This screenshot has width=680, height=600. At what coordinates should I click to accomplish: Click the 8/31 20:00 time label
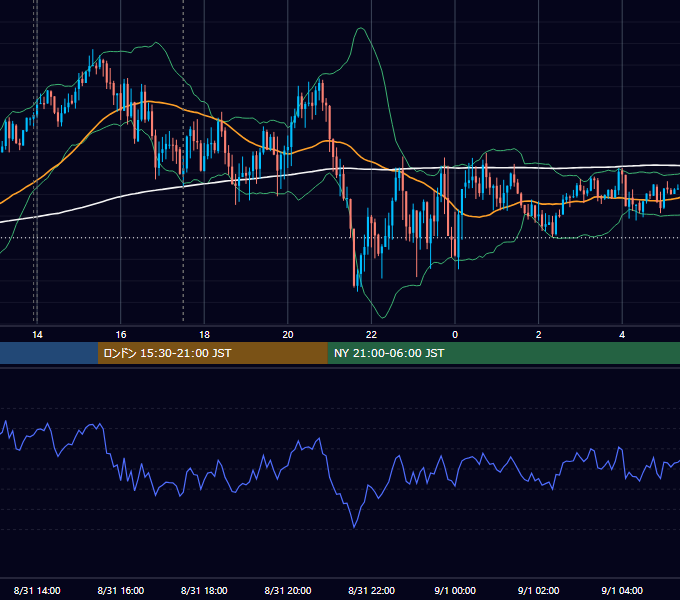click(x=288, y=590)
